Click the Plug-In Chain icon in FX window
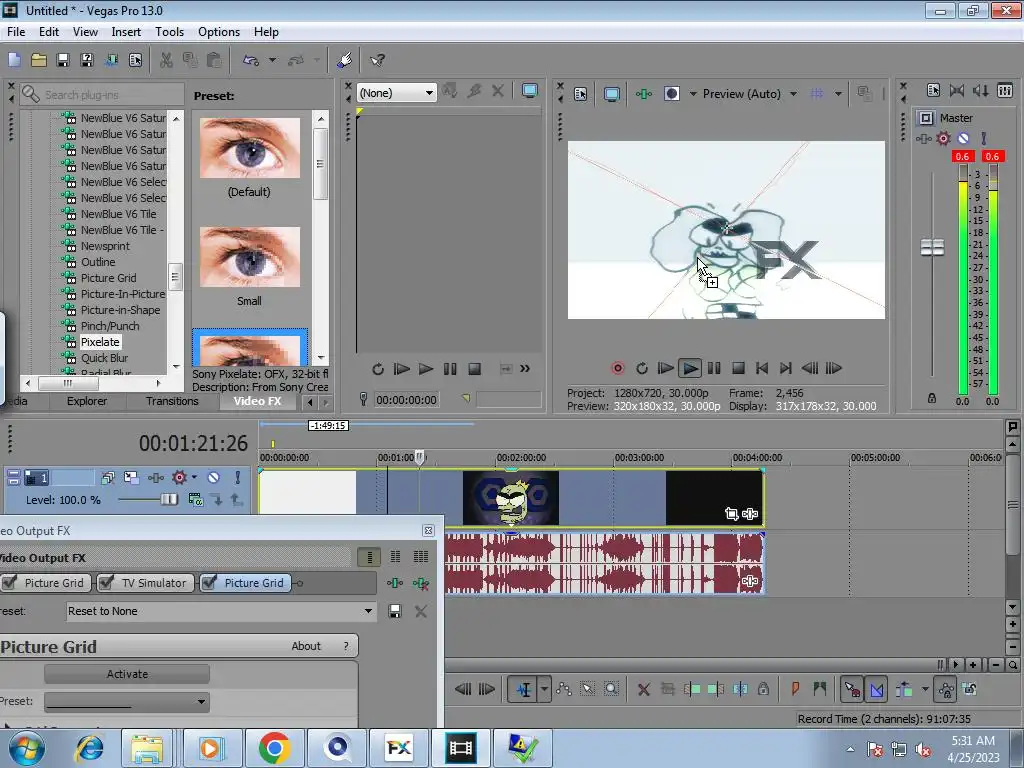The image size is (1024, 768). tap(394, 583)
